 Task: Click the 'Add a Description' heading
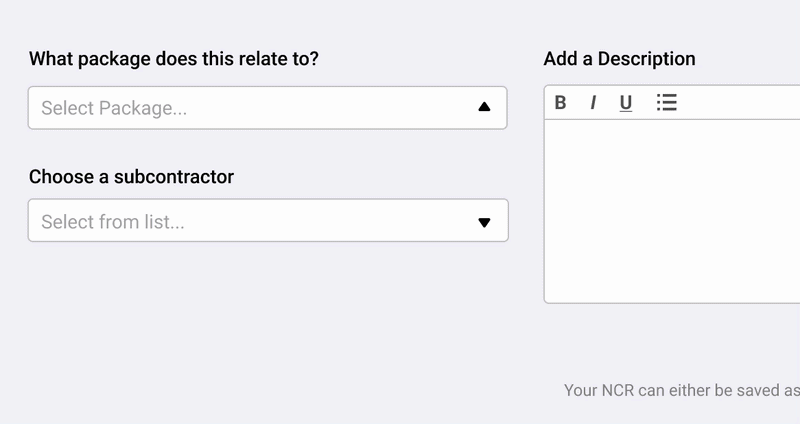(619, 59)
